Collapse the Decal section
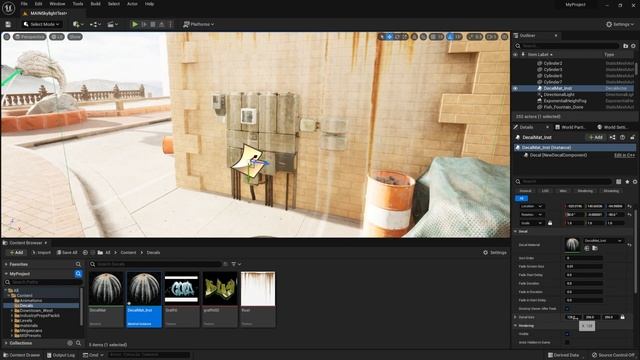This screenshot has width=640, height=360. point(516,231)
